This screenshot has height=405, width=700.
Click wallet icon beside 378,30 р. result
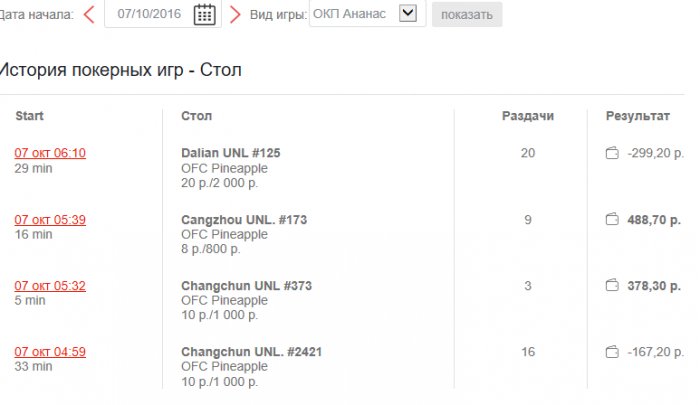point(612,286)
